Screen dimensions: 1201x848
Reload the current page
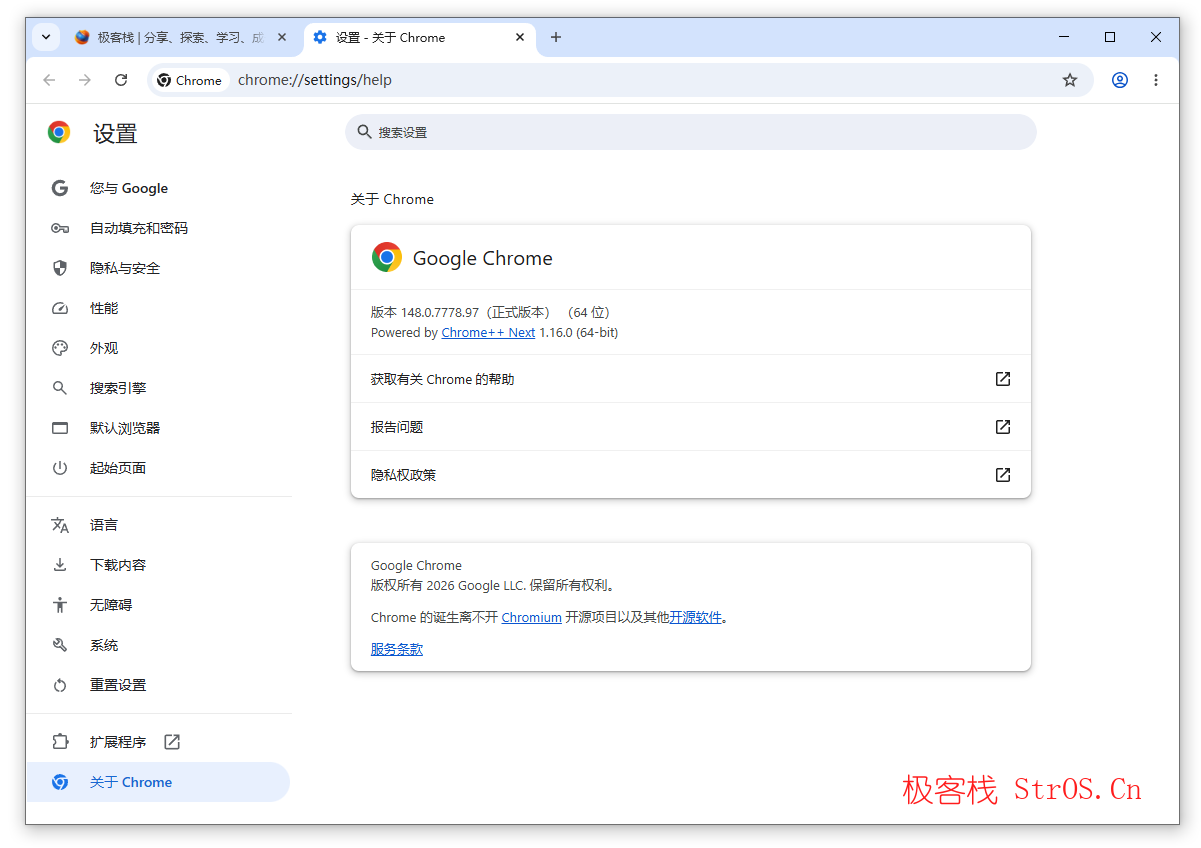tap(121, 80)
